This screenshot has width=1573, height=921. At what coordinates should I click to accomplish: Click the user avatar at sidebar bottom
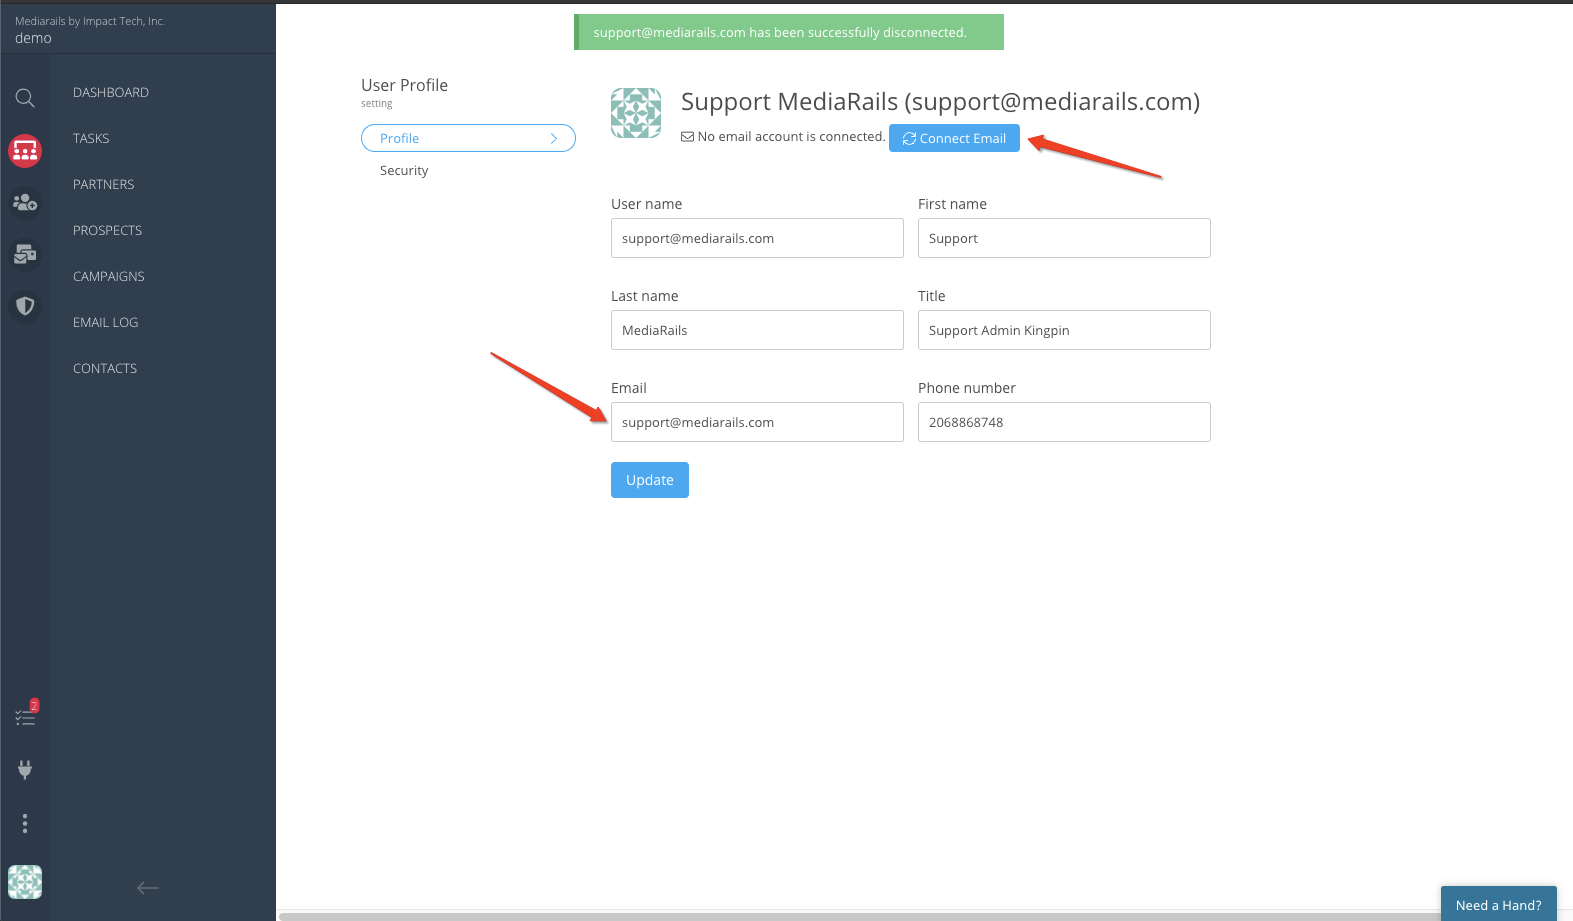25,882
